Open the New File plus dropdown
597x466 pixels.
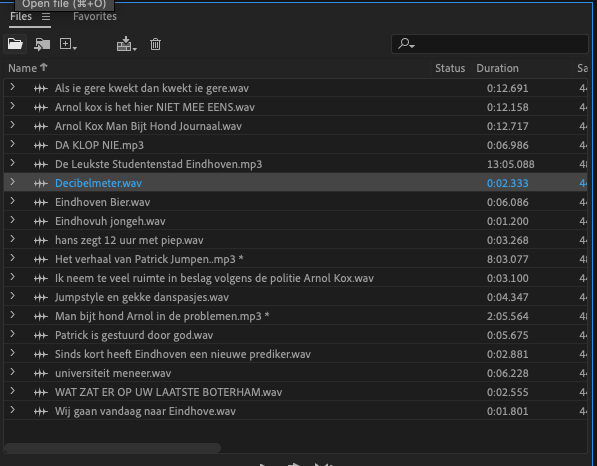(x=68, y=44)
